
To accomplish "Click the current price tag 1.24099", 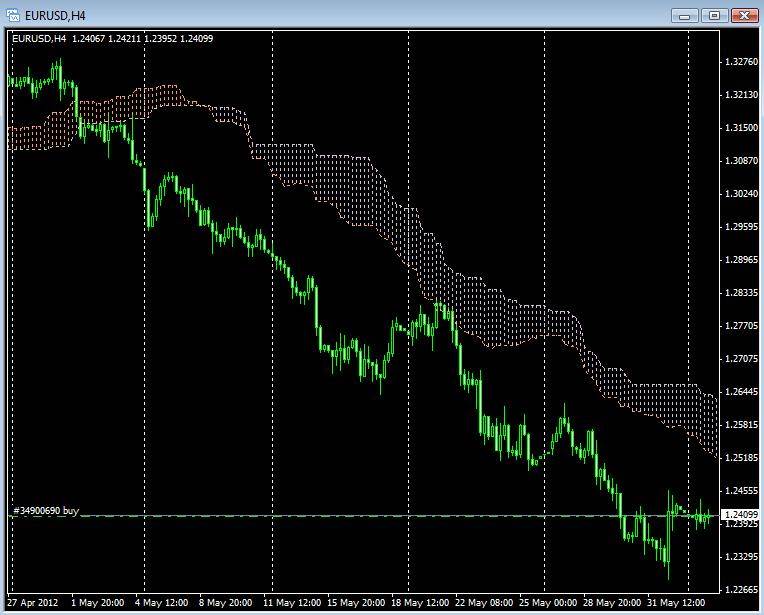I will [x=738, y=516].
